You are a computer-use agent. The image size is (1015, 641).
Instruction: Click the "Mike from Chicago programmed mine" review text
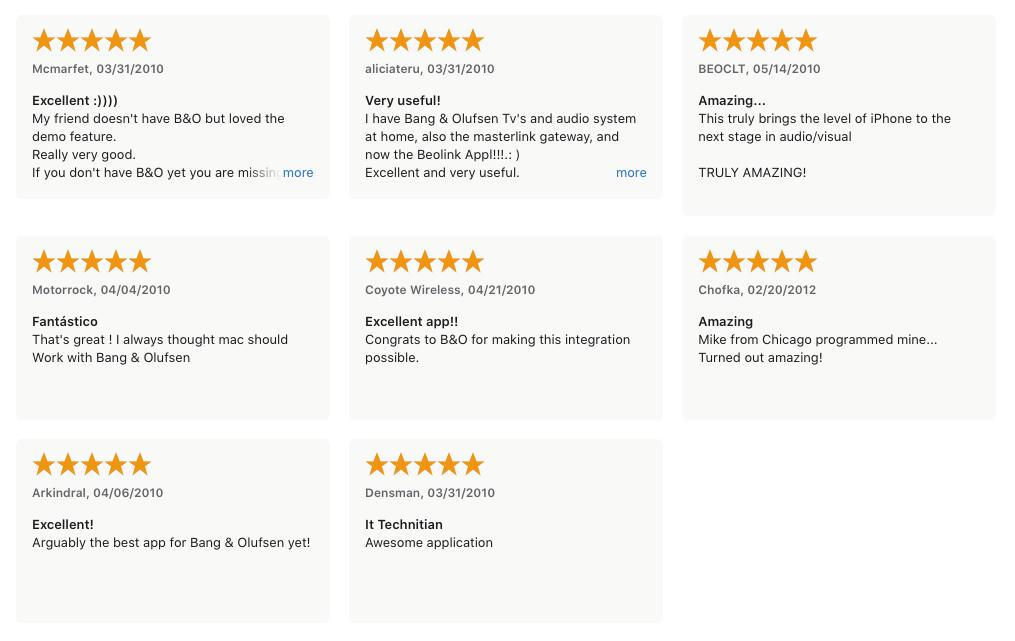pos(817,340)
